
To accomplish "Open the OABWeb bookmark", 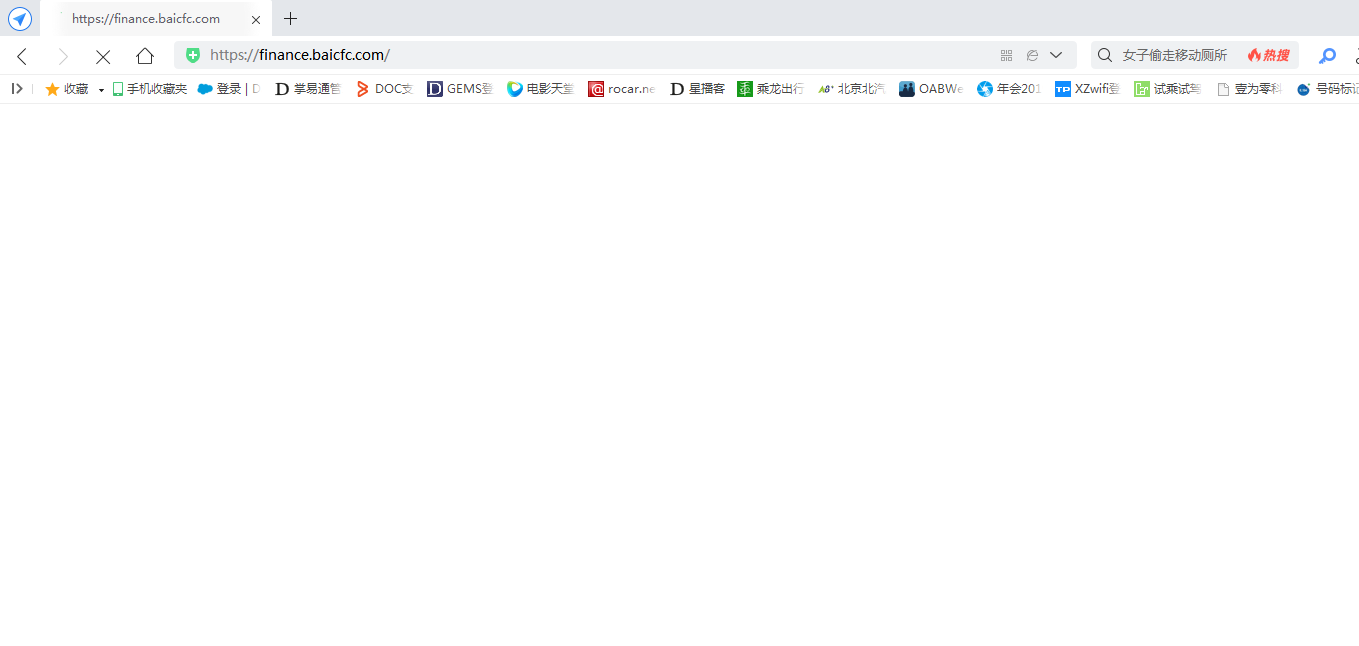I will [x=931, y=89].
